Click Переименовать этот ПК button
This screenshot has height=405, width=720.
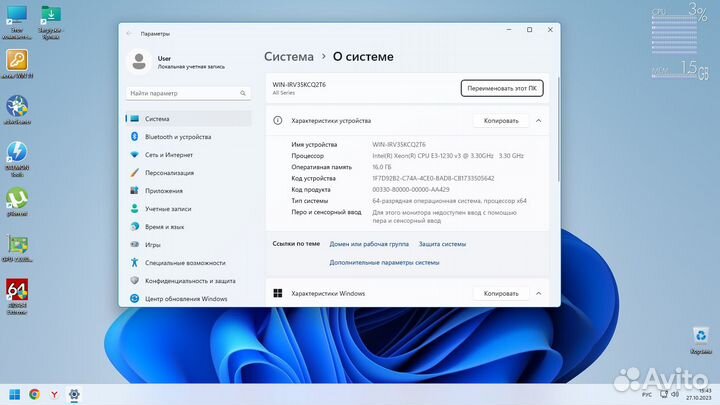click(x=502, y=88)
